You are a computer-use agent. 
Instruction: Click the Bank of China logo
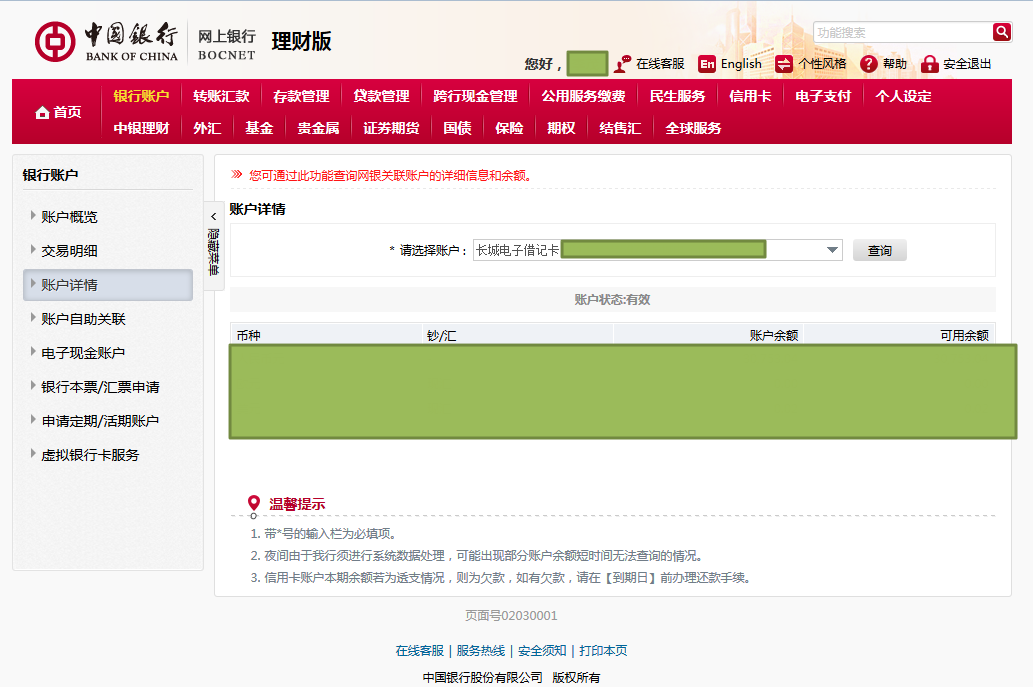(106, 42)
